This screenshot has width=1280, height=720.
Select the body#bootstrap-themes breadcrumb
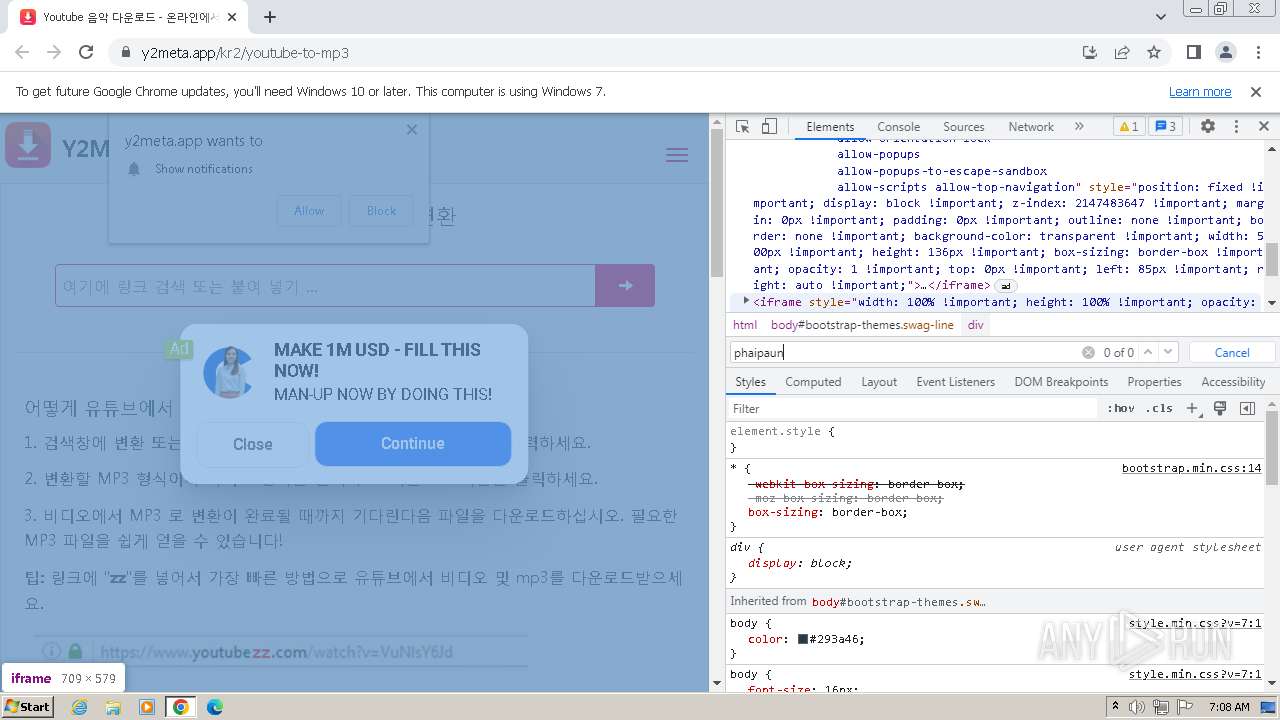[x=862, y=325]
